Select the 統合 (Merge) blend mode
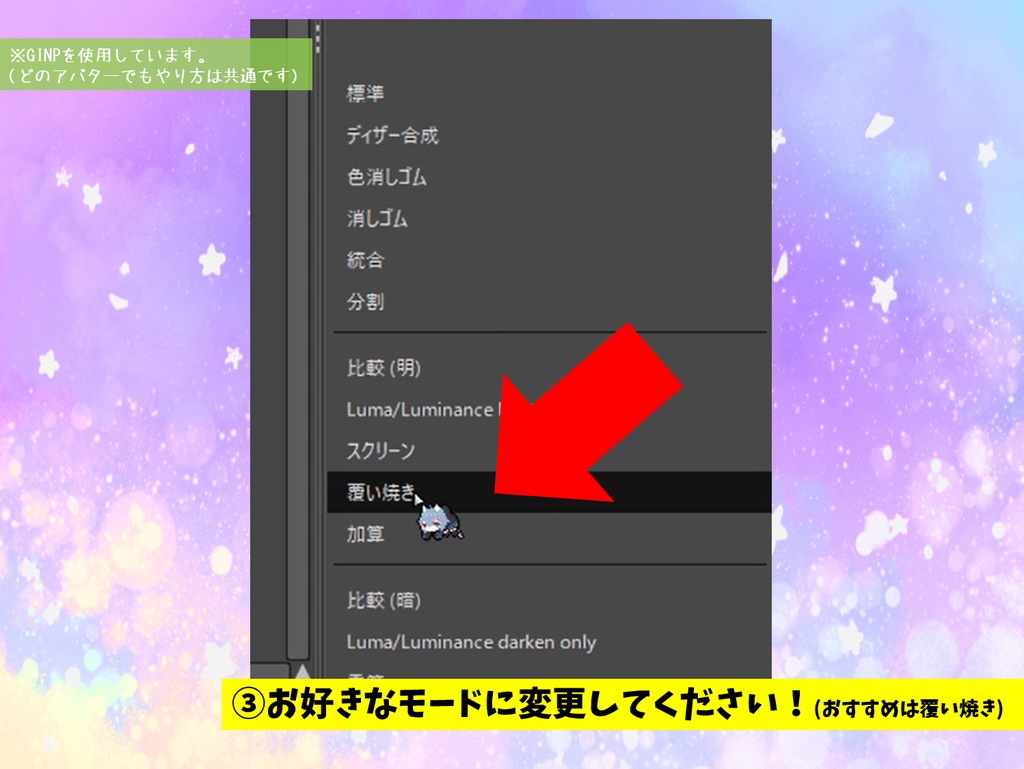This screenshot has width=1024, height=769. click(366, 260)
